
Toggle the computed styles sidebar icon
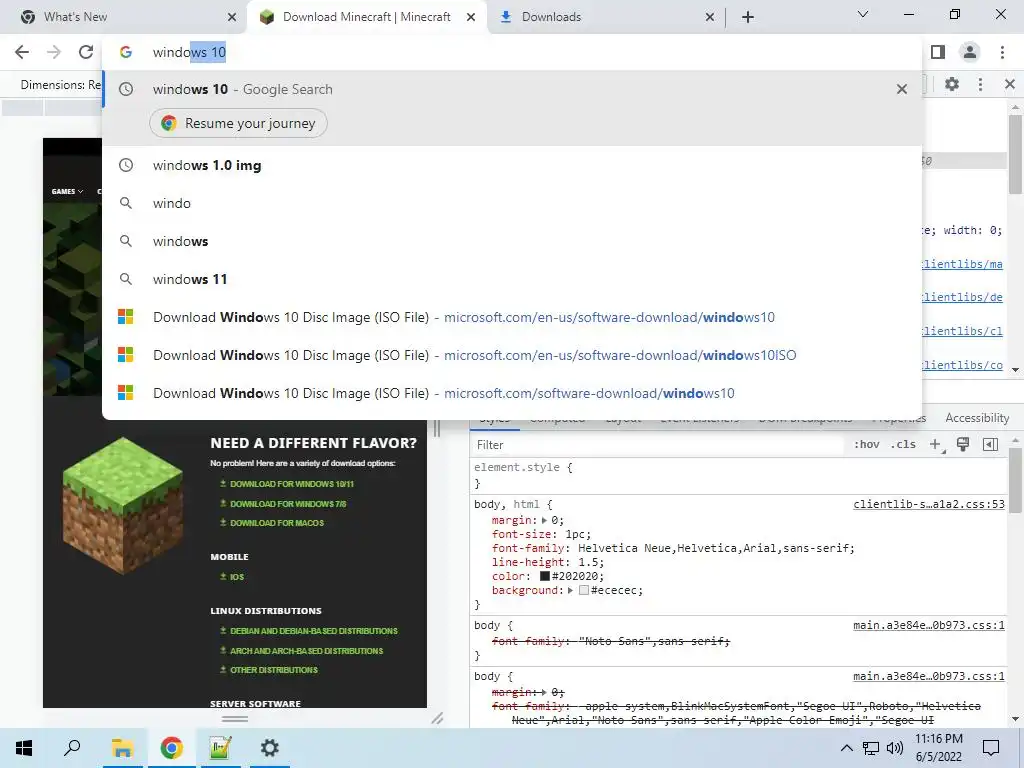coord(990,445)
